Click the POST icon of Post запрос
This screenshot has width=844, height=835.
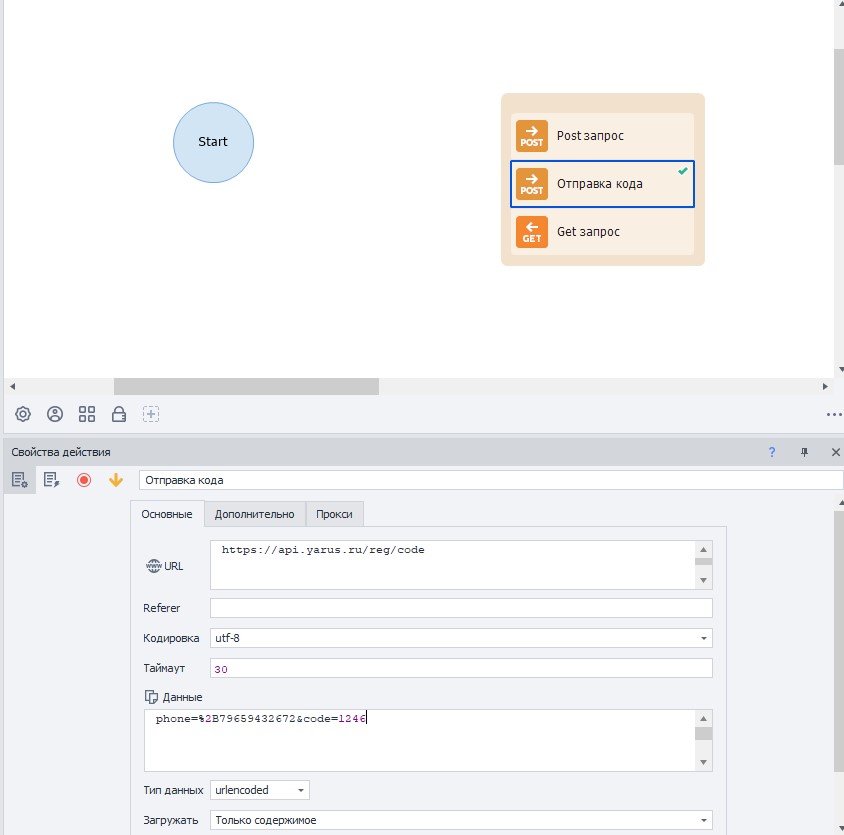pyautogui.click(x=532, y=136)
